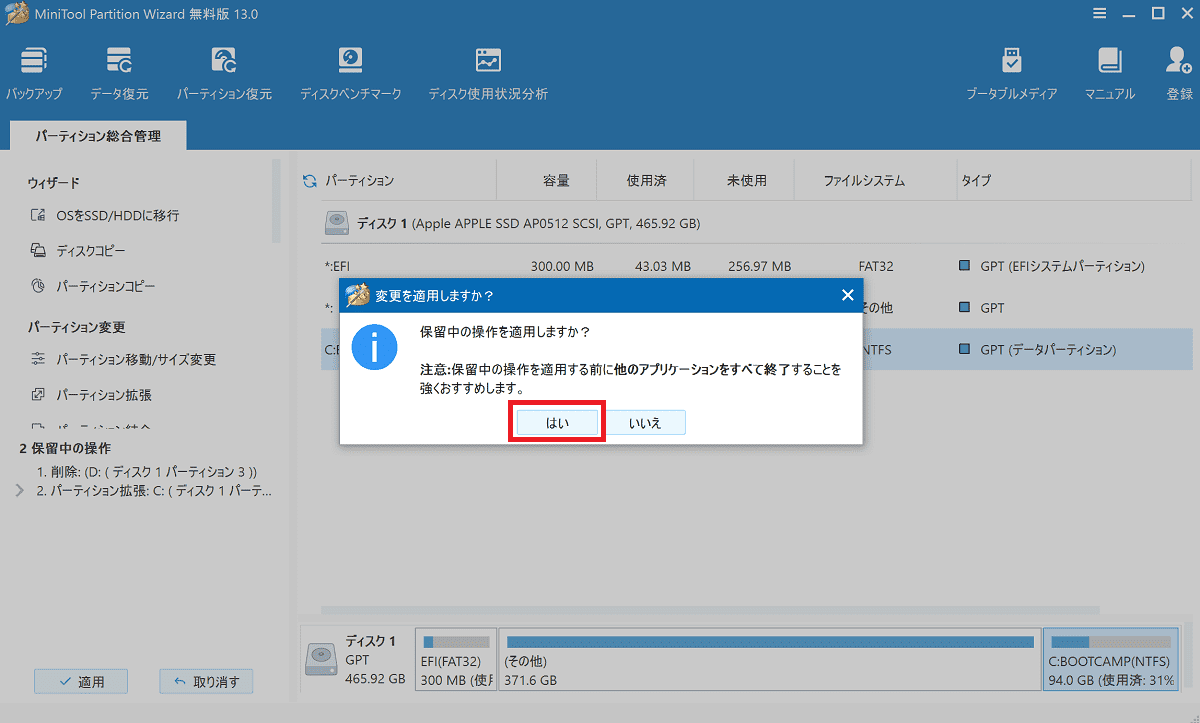Open パーティション復元 partition recovery
The image size is (1200, 723).
[224, 73]
